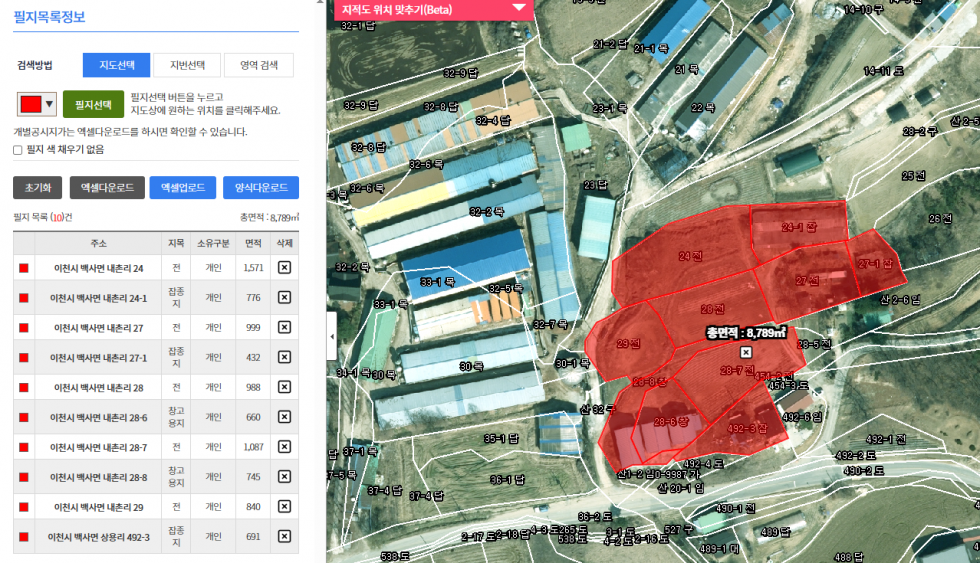Delete the 내촌리 24-1 parcel row
This screenshot has height=563, width=980.
click(x=284, y=297)
